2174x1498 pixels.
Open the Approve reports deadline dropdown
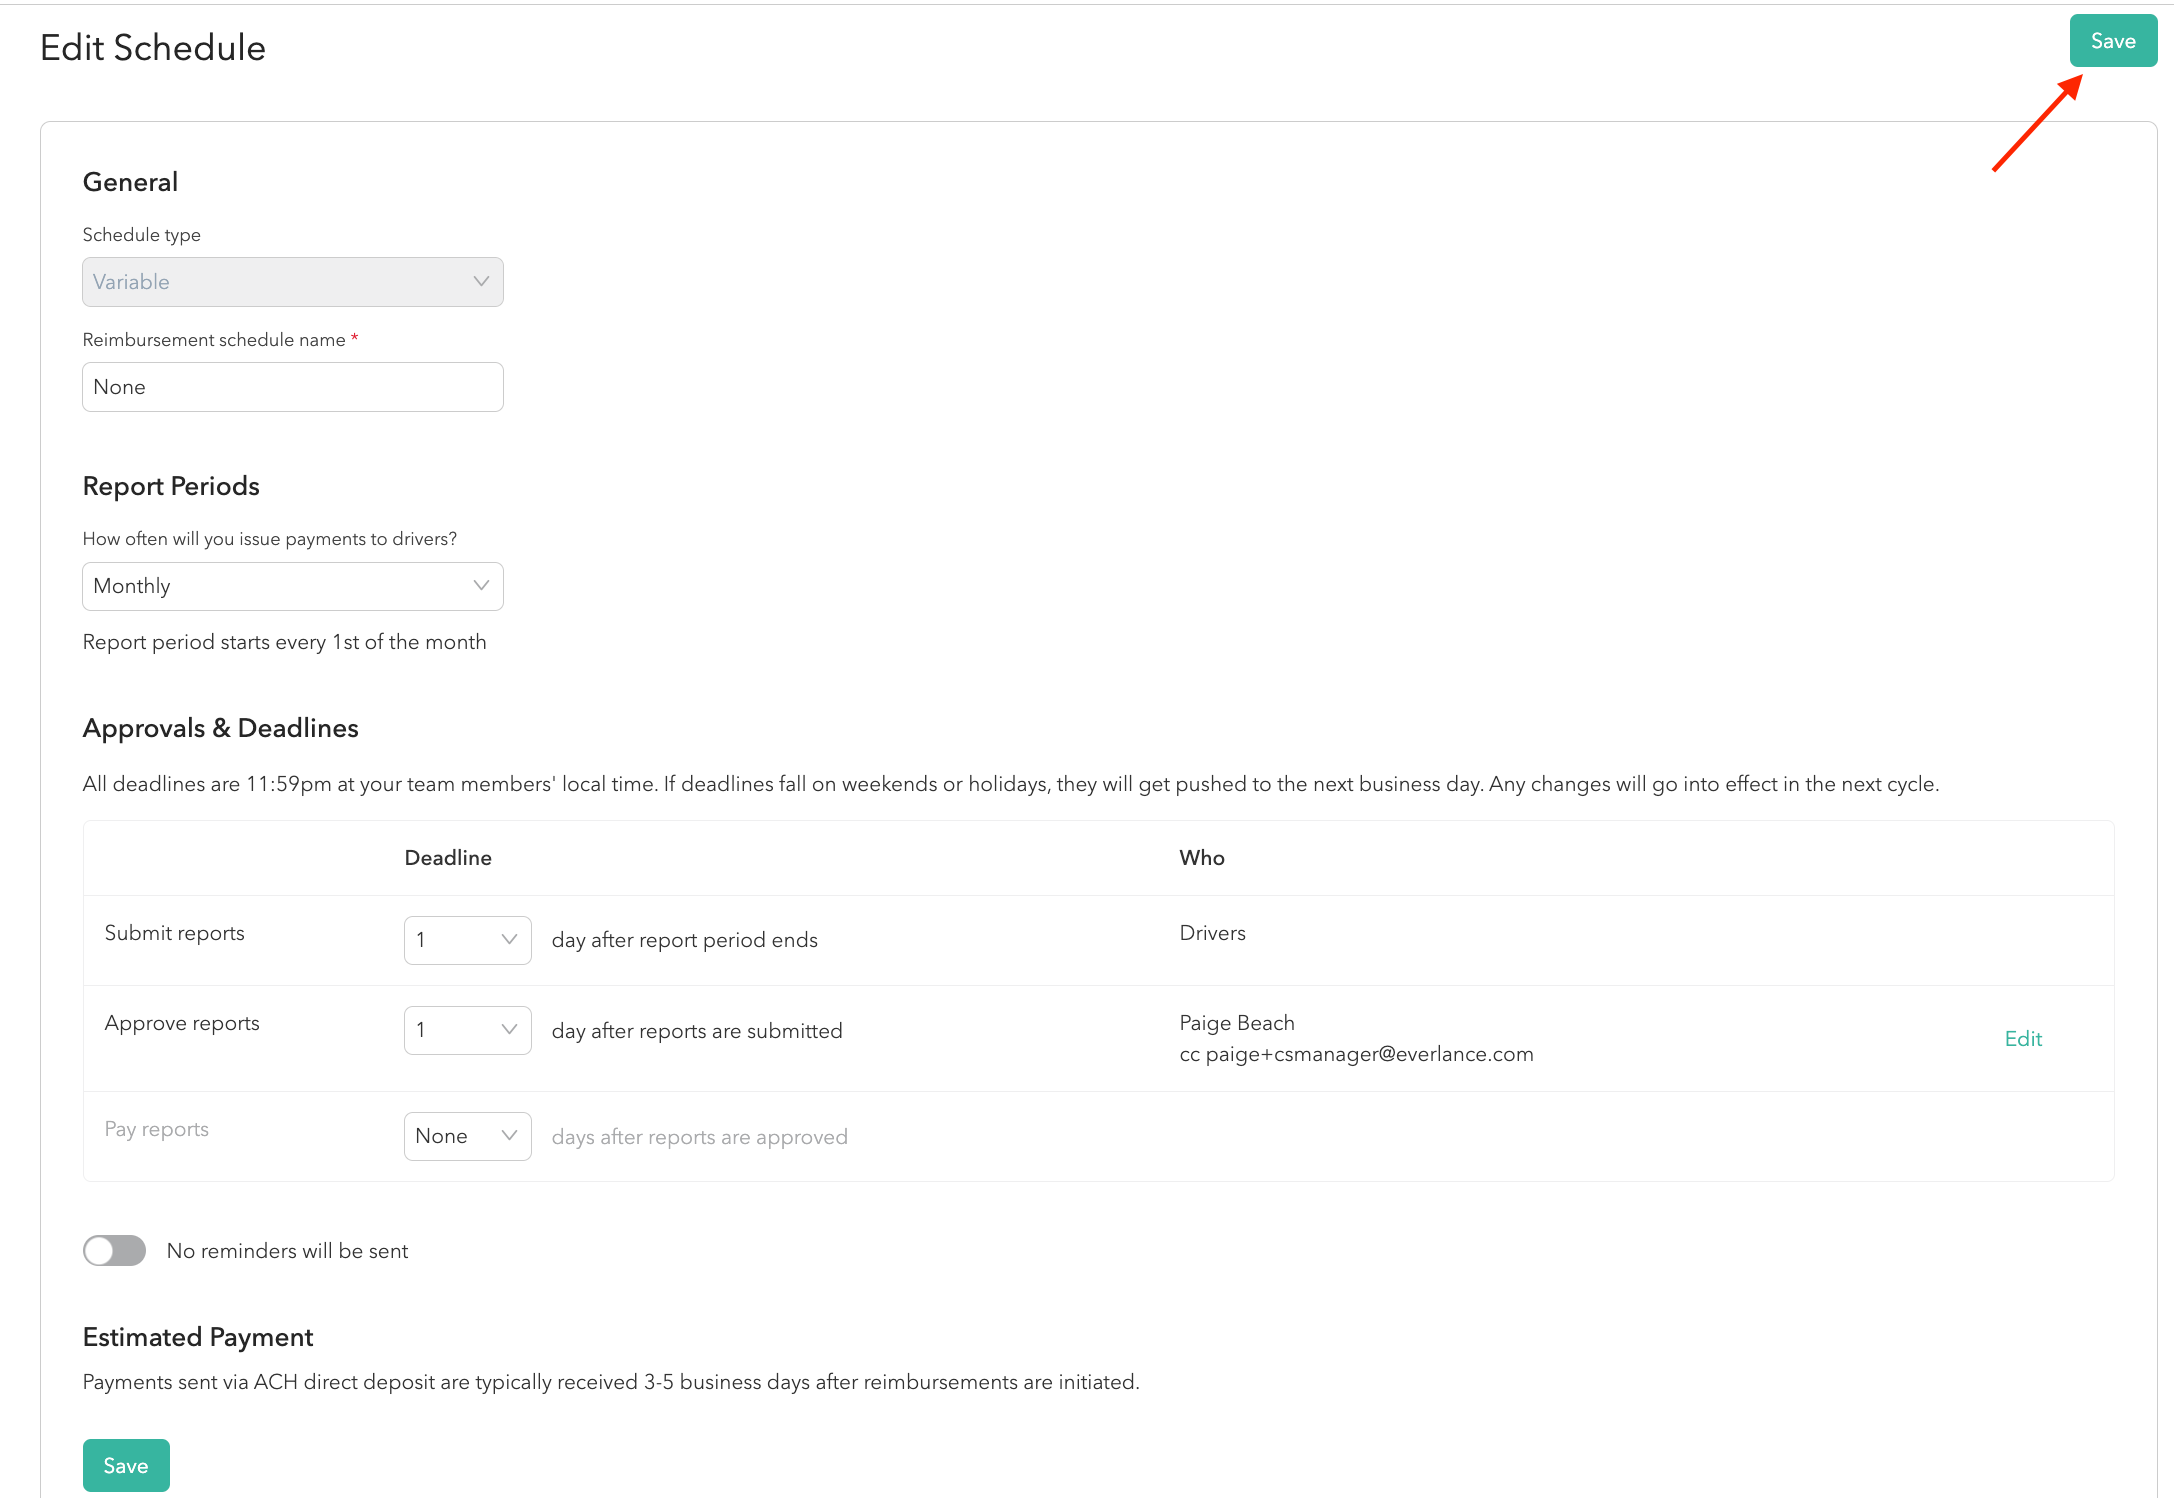[x=455, y=1030]
